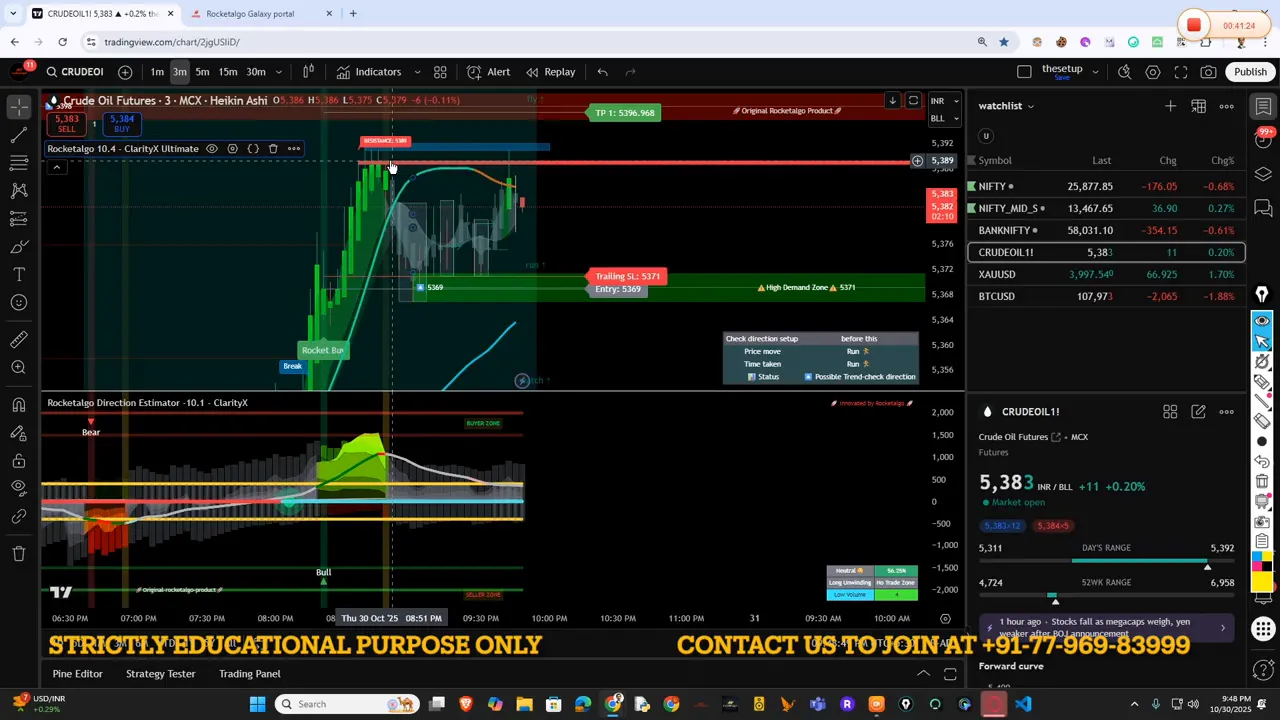The width and height of the screenshot is (1280, 720).
Task: Open the Strategy Tester tab
Action: [x=160, y=673]
